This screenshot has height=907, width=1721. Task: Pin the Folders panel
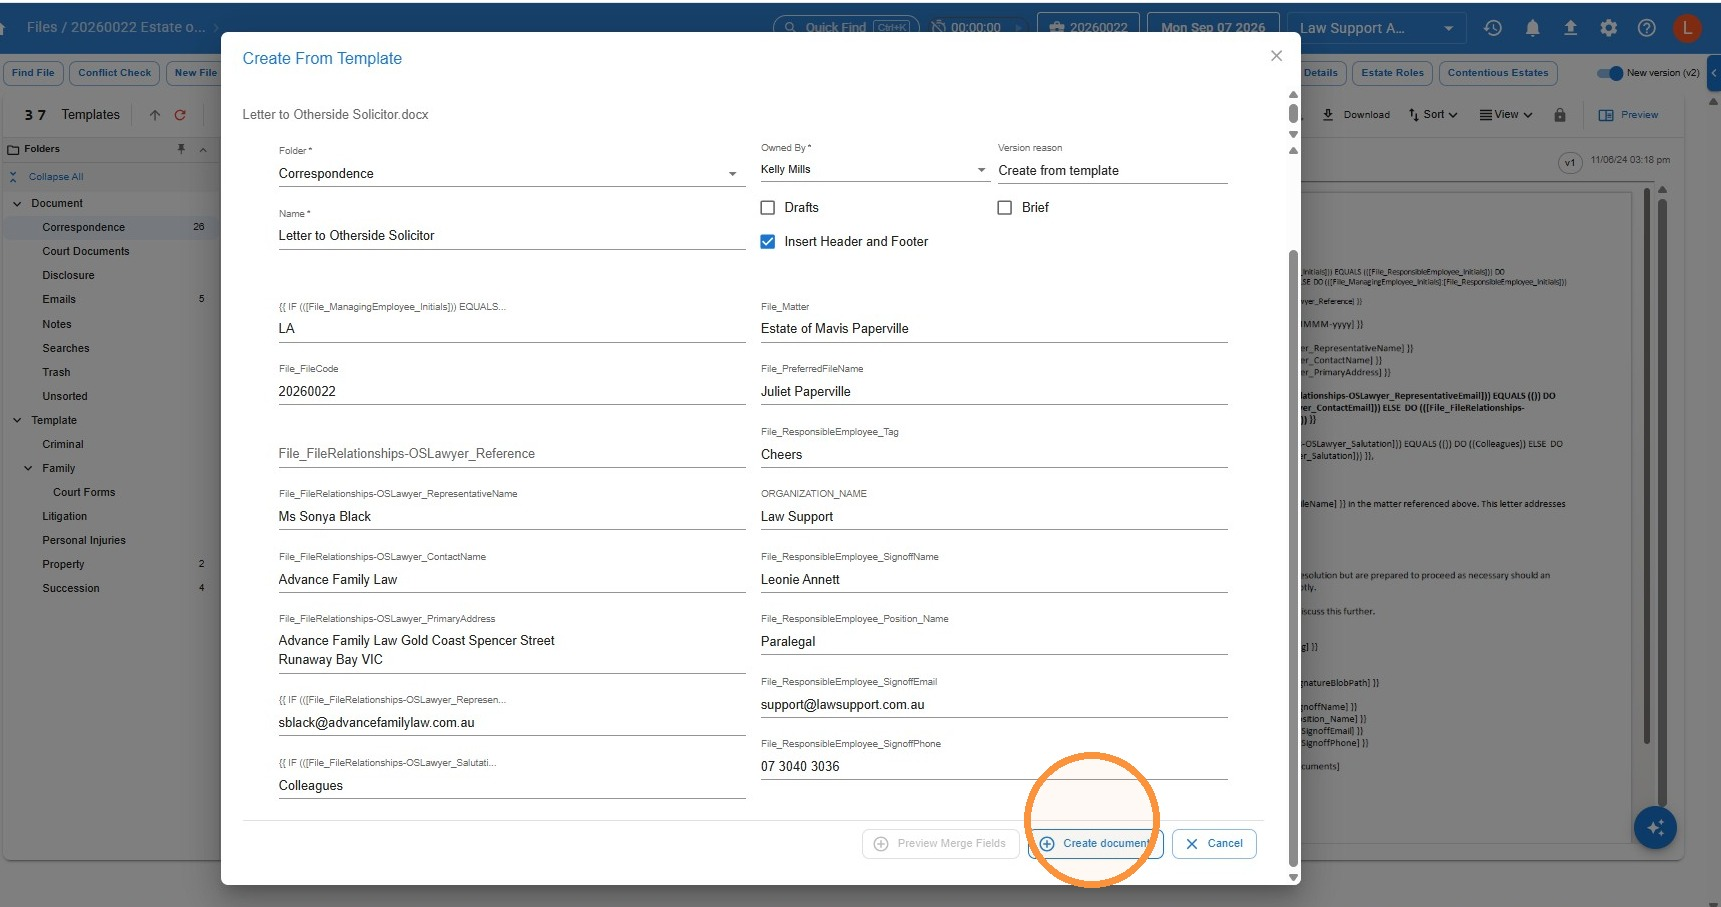[x=181, y=149]
